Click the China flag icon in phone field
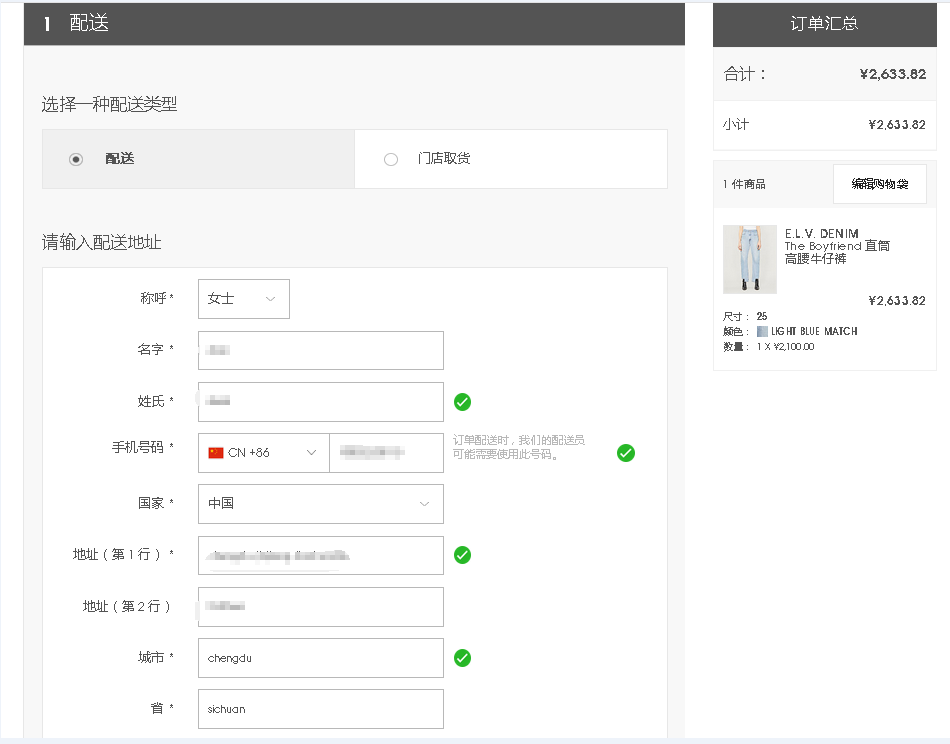Screen dimensions: 950x744 [x=216, y=453]
